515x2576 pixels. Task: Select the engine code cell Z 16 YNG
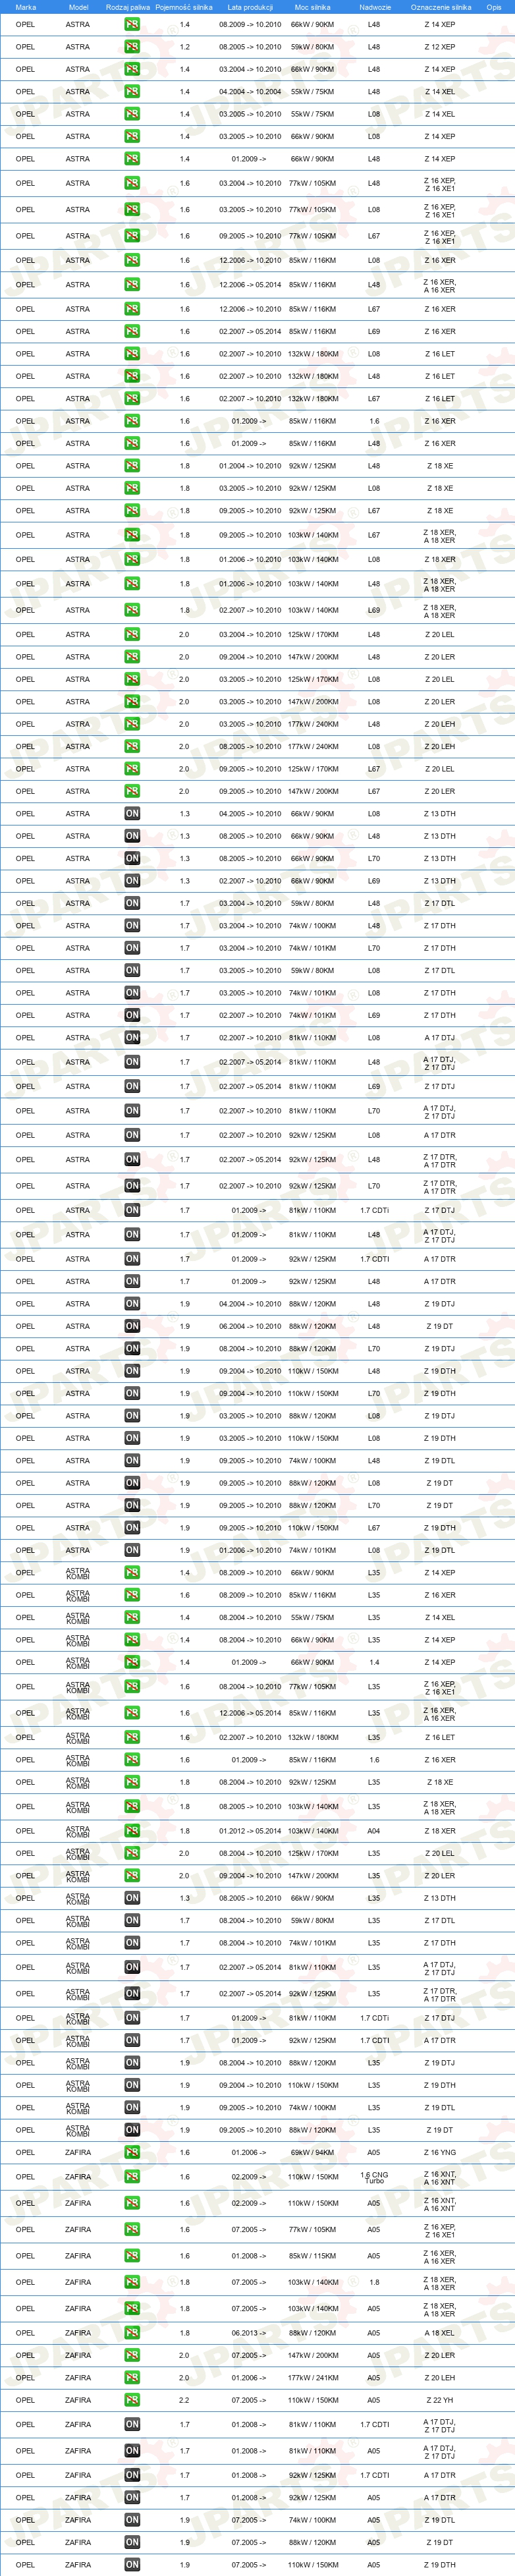pos(439,2153)
